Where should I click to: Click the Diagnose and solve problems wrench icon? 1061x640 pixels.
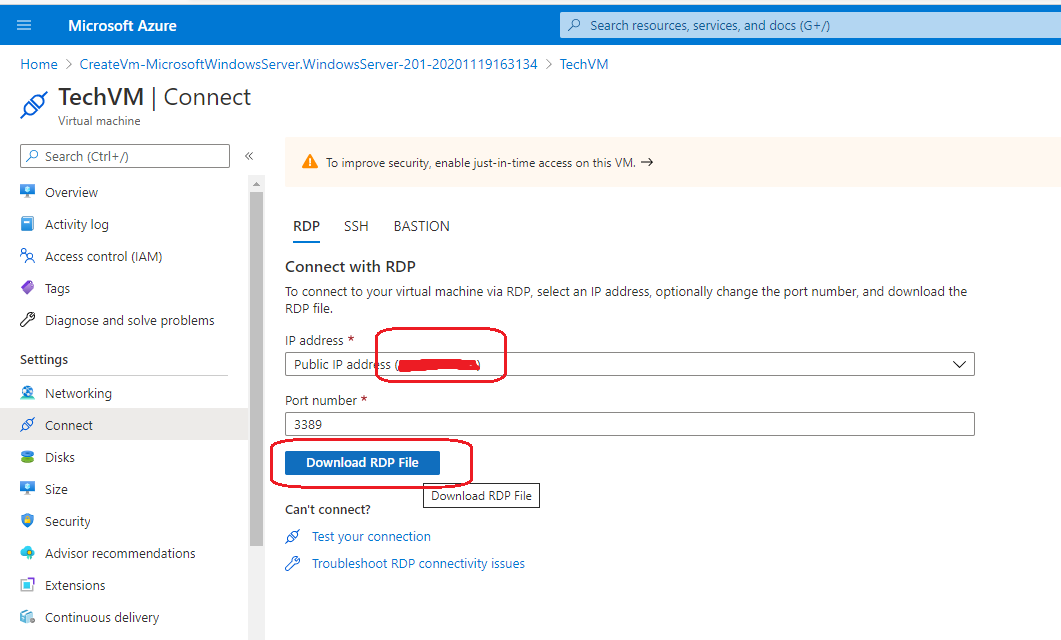pos(27,319)
